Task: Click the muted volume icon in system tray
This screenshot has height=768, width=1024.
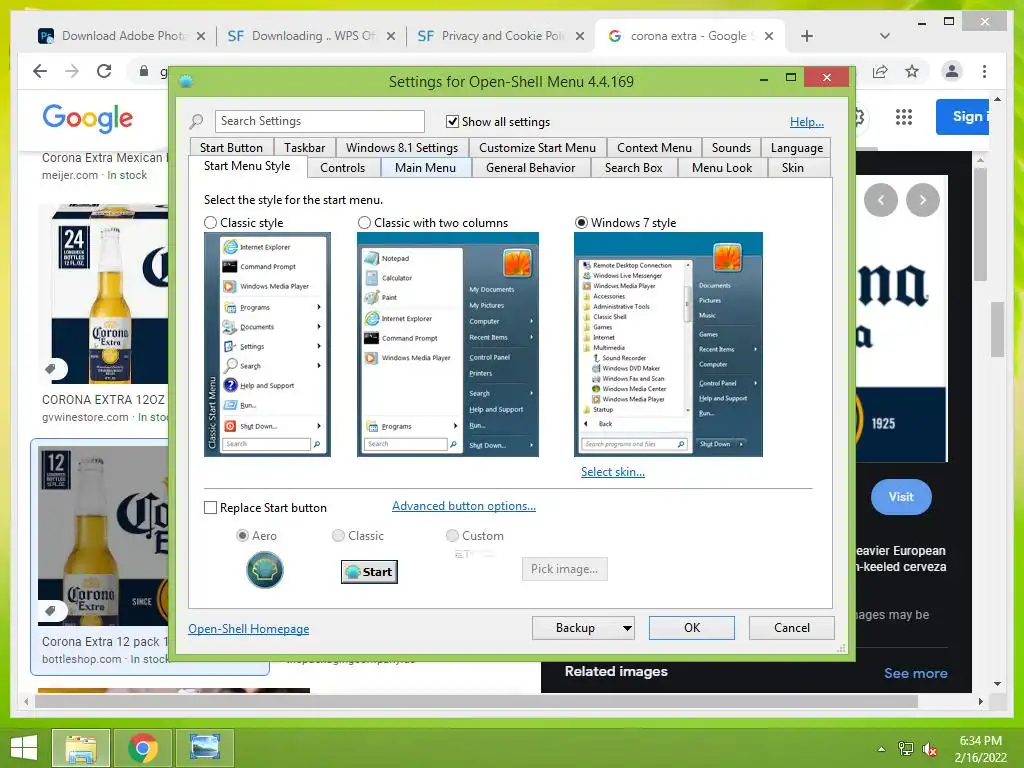Action: coord(929,749)
